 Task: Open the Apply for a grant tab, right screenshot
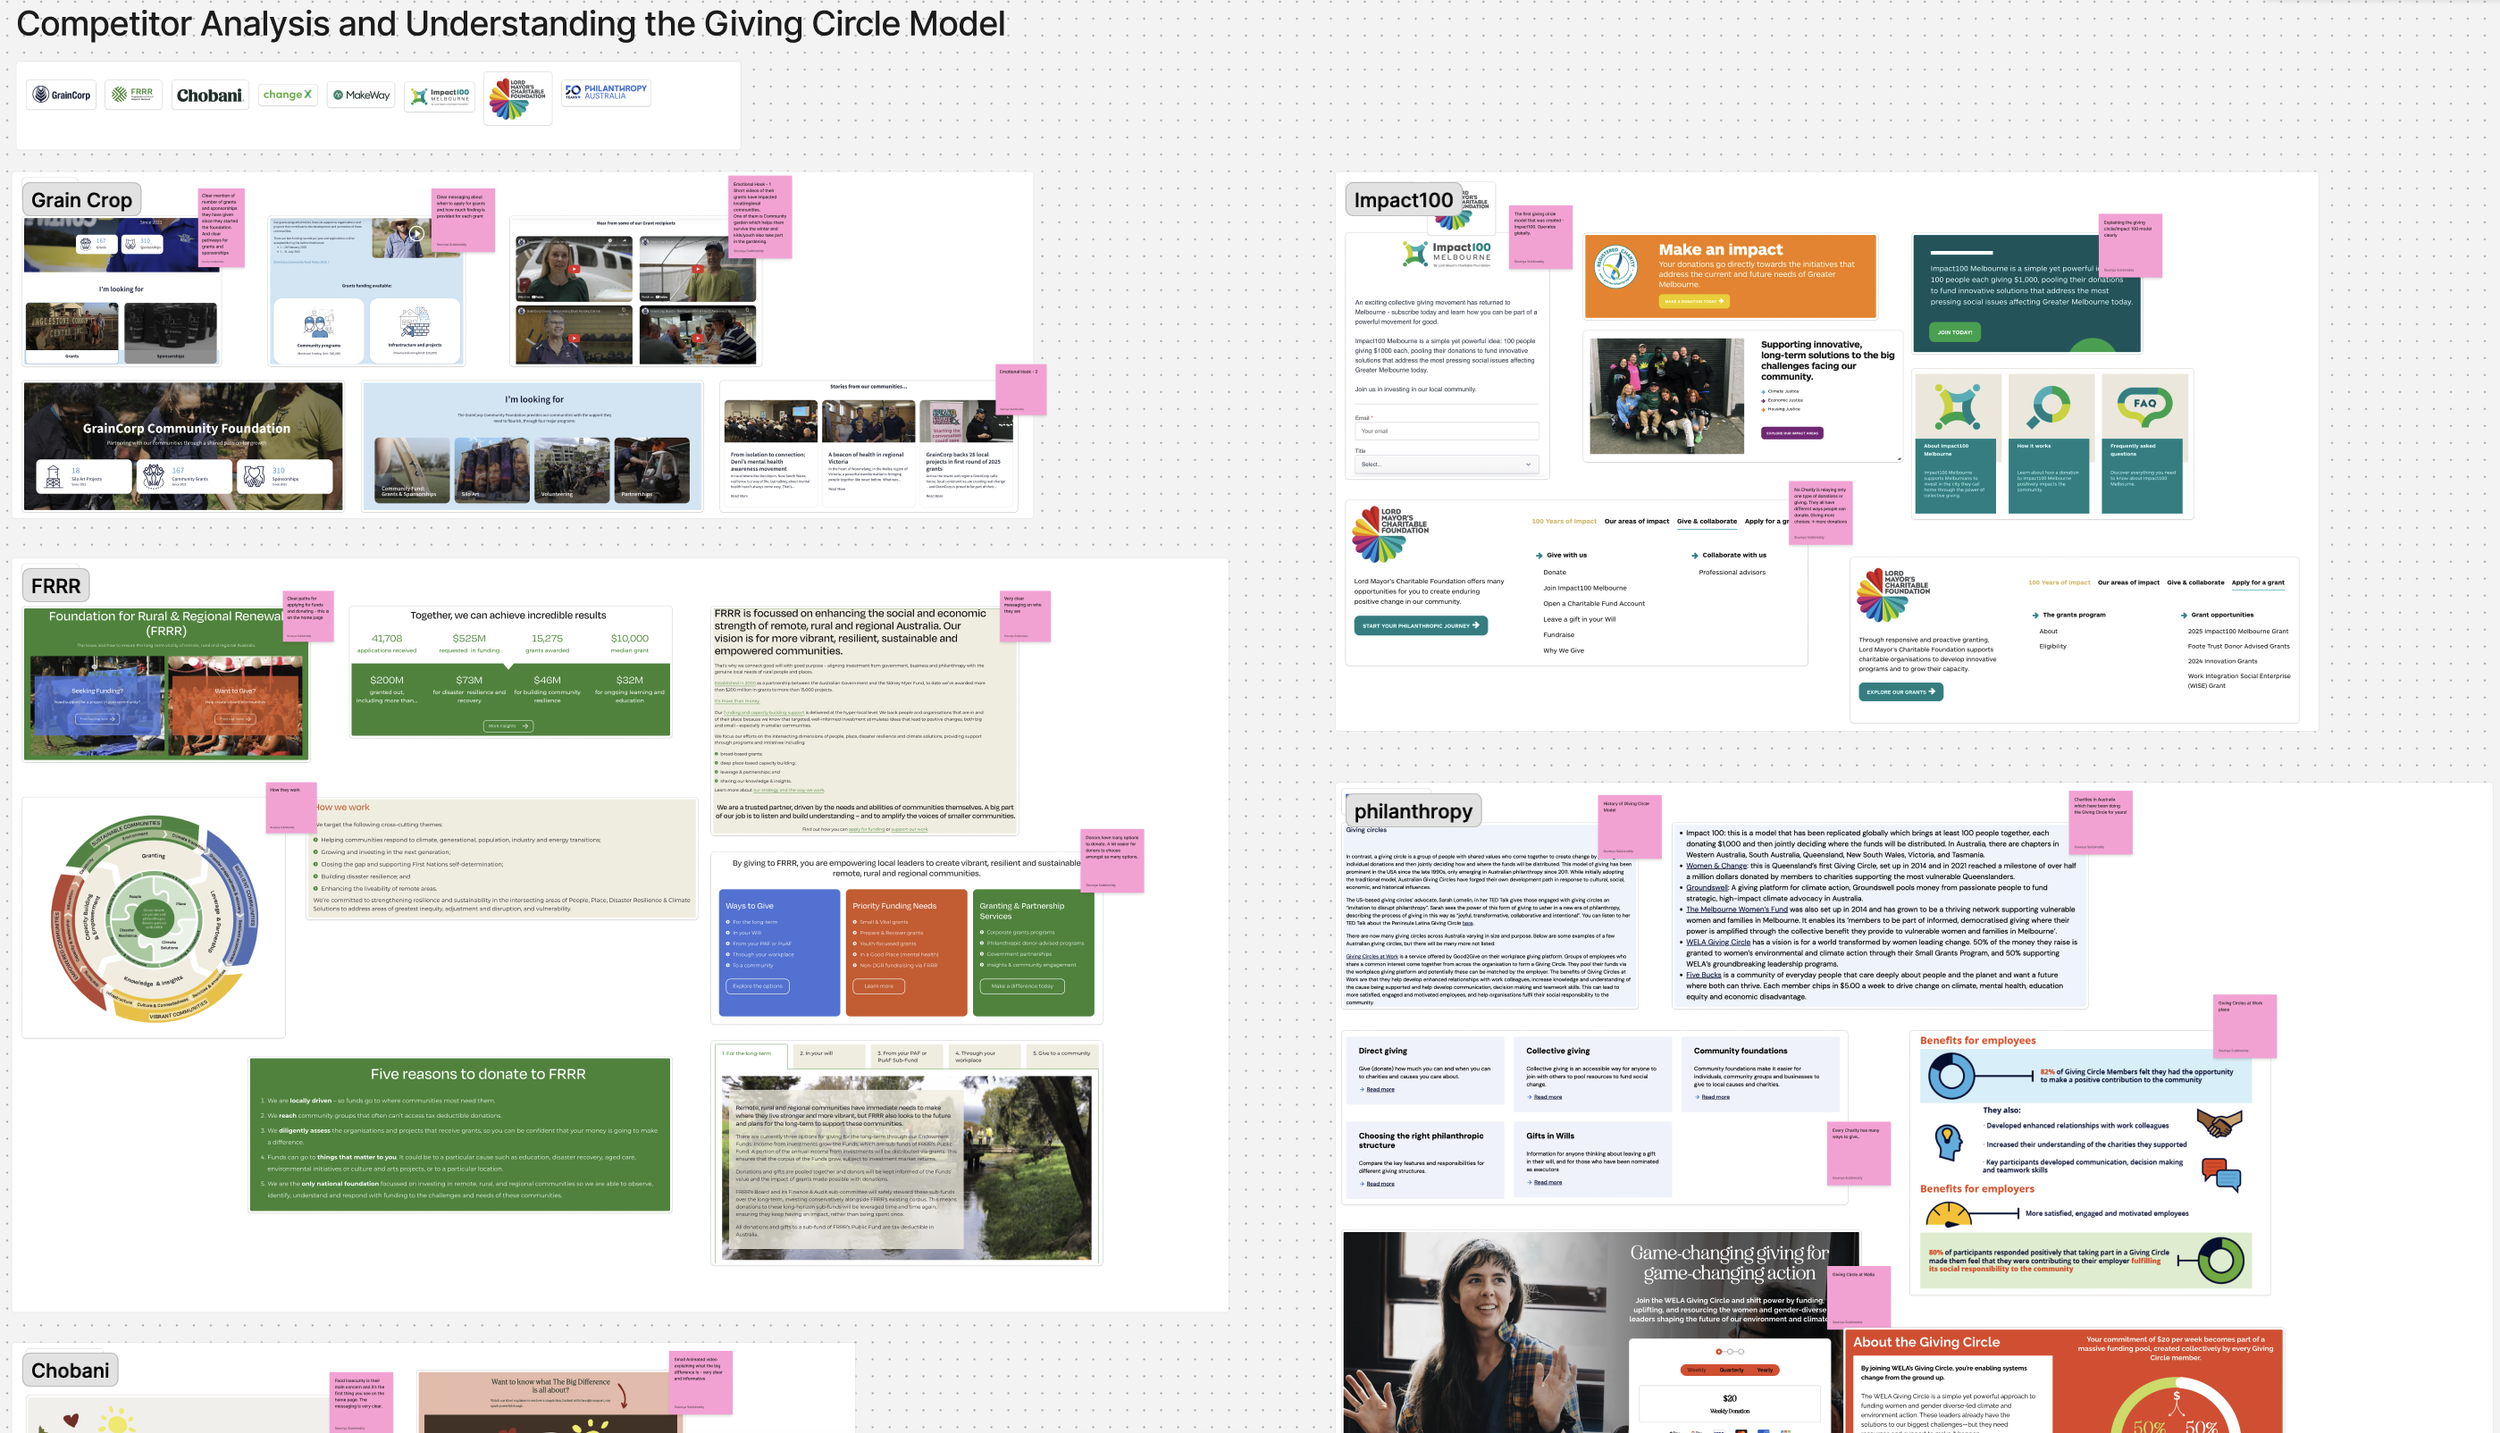tap(2258, 582)
